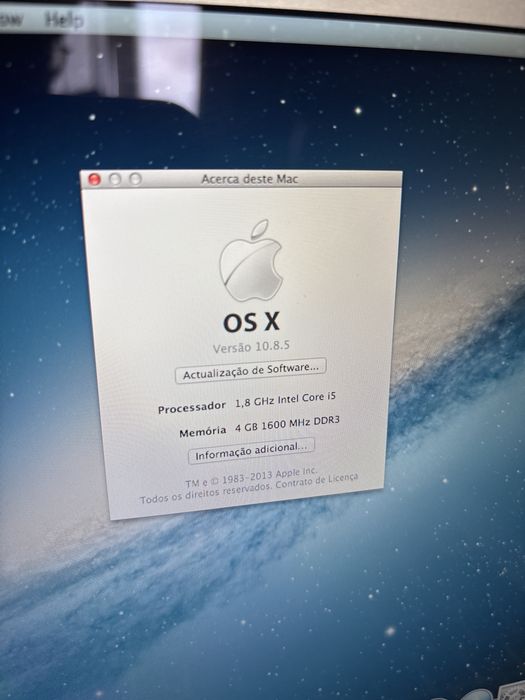Image resolution: width=525 pixels, height=700 pixels.
Task: Close the Acerca deste Mac window
Action: 94,179
